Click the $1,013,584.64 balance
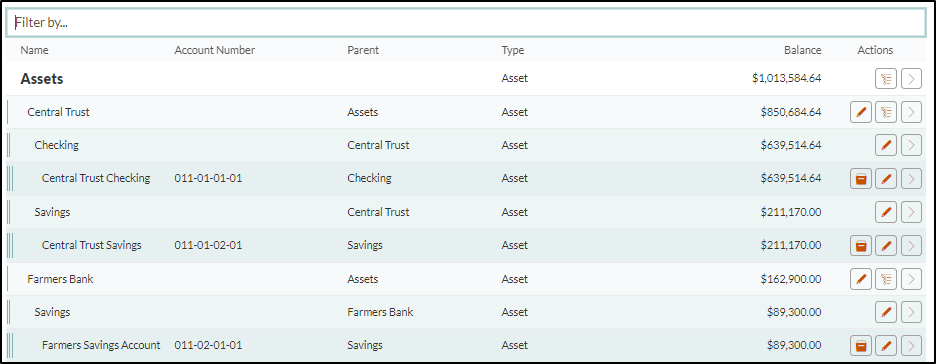 point(787,78)
